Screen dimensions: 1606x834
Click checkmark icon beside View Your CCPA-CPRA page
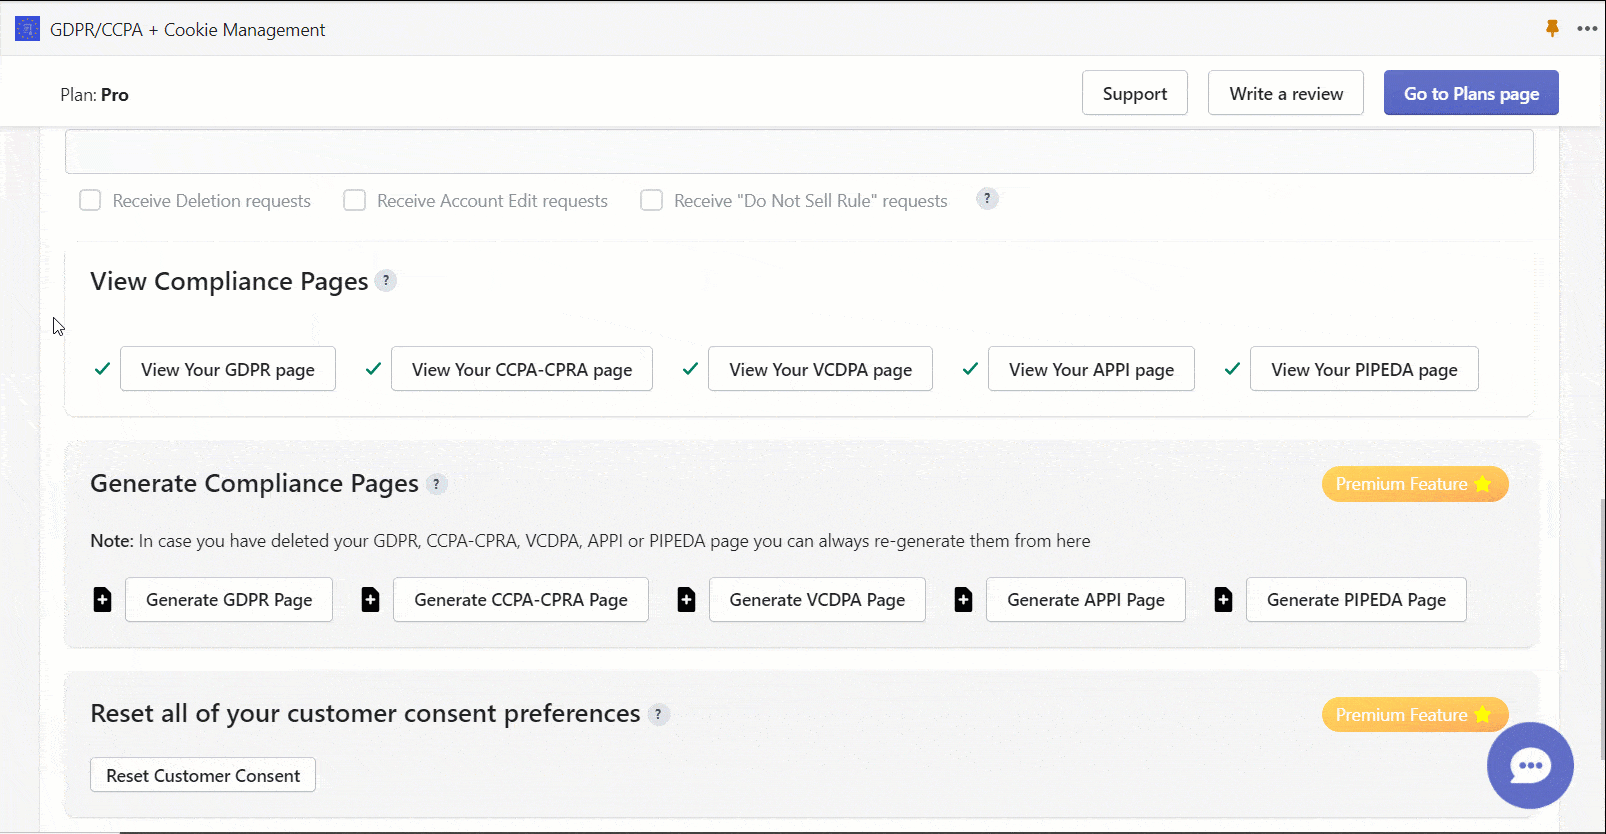coord(373,369)
